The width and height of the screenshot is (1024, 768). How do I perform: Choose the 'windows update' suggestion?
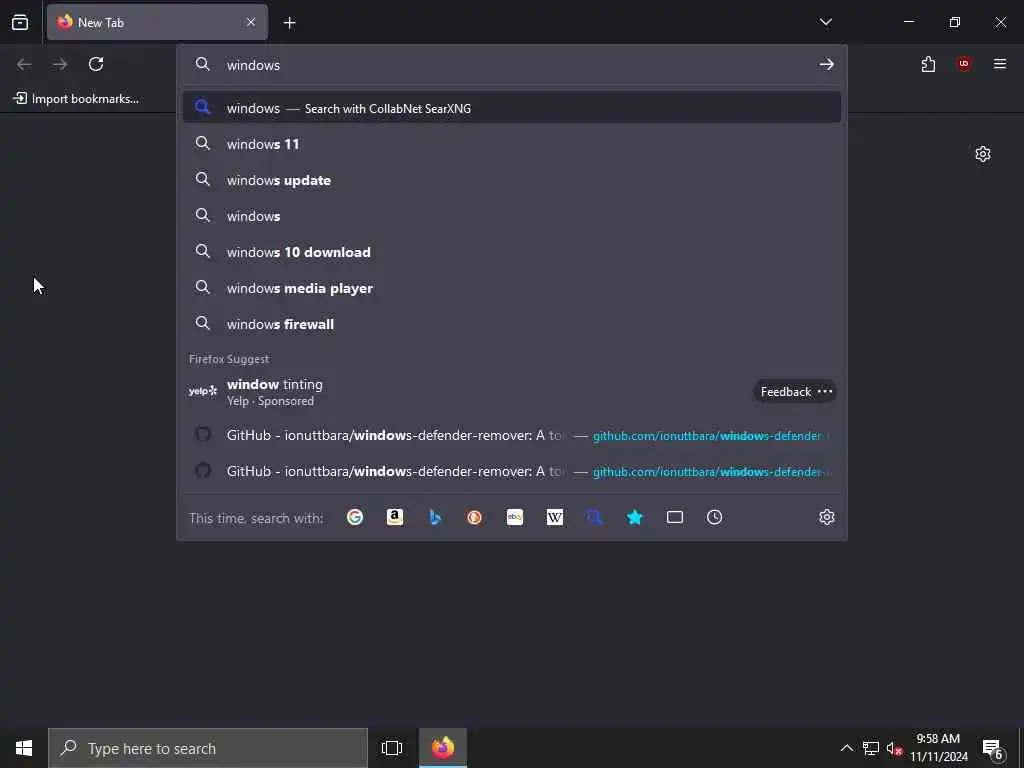point(512,180)
